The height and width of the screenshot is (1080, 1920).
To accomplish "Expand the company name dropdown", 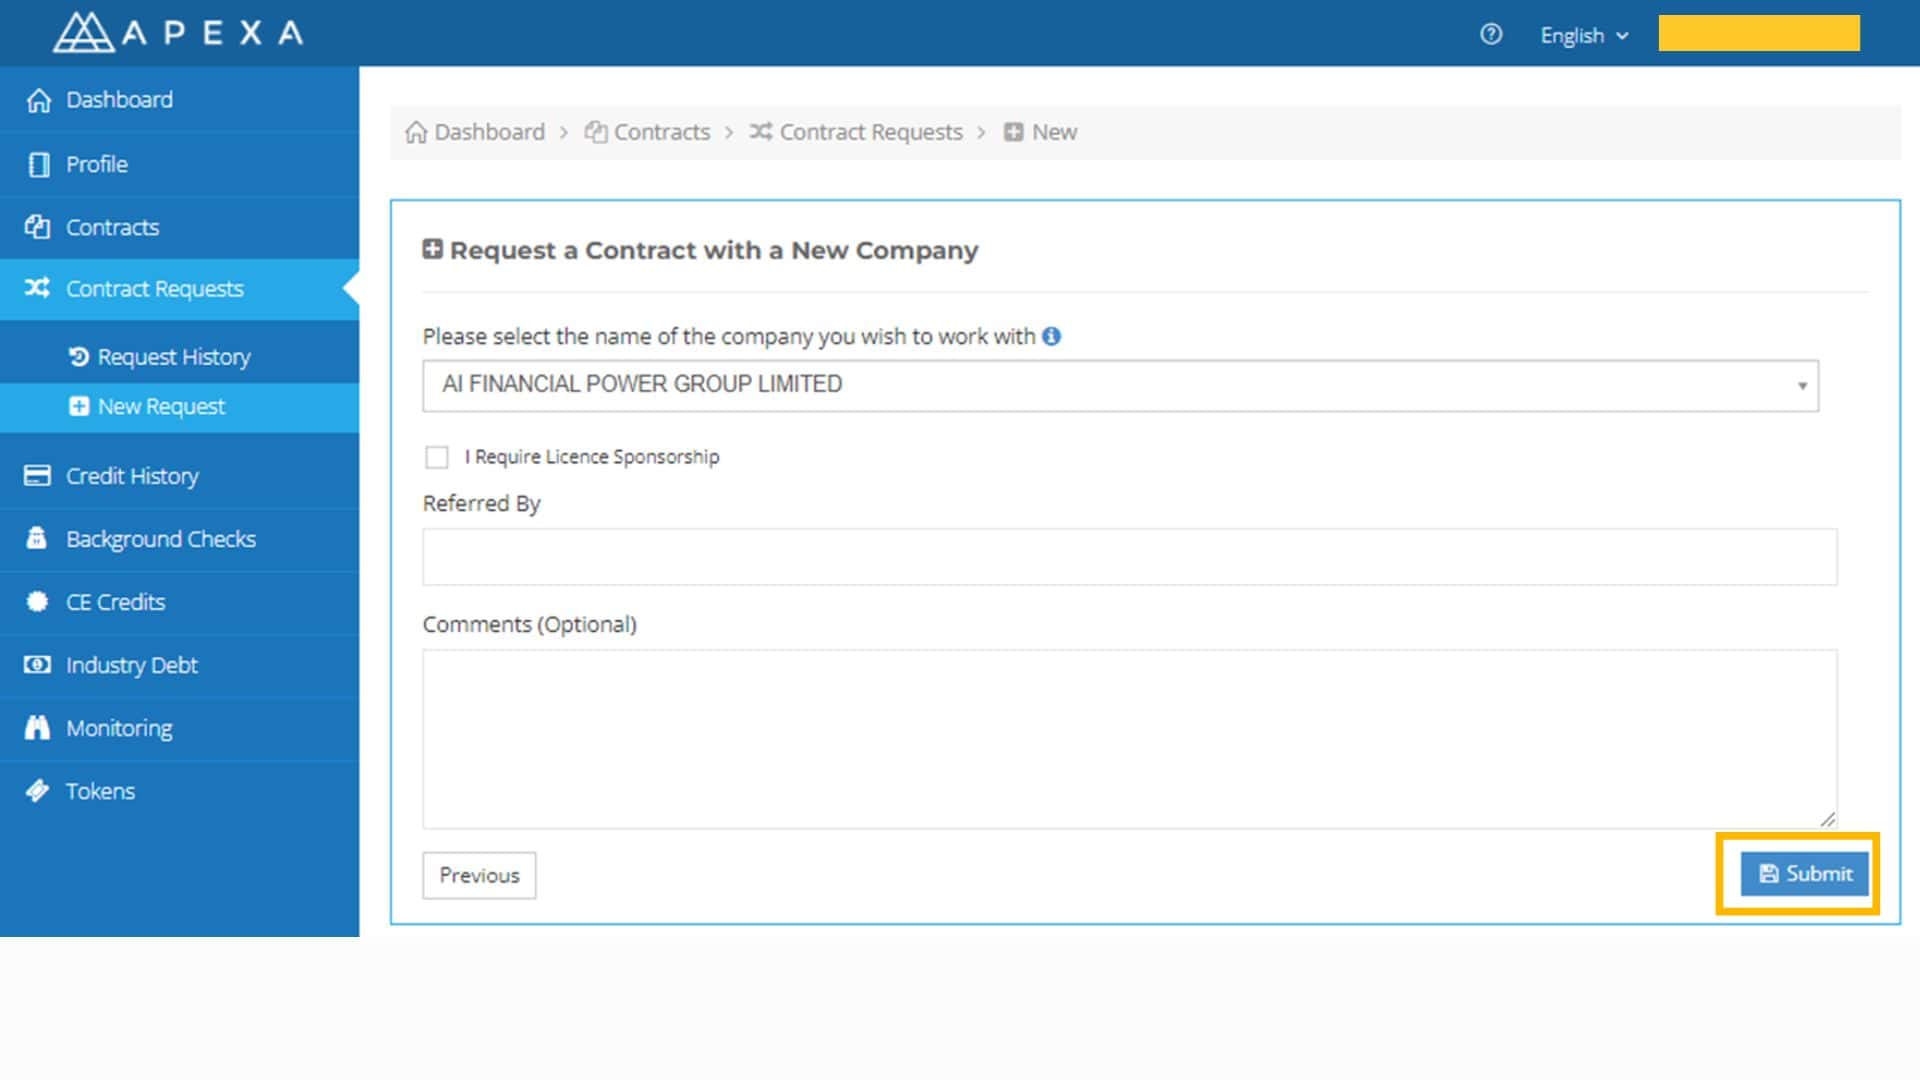I will 1800,385.
